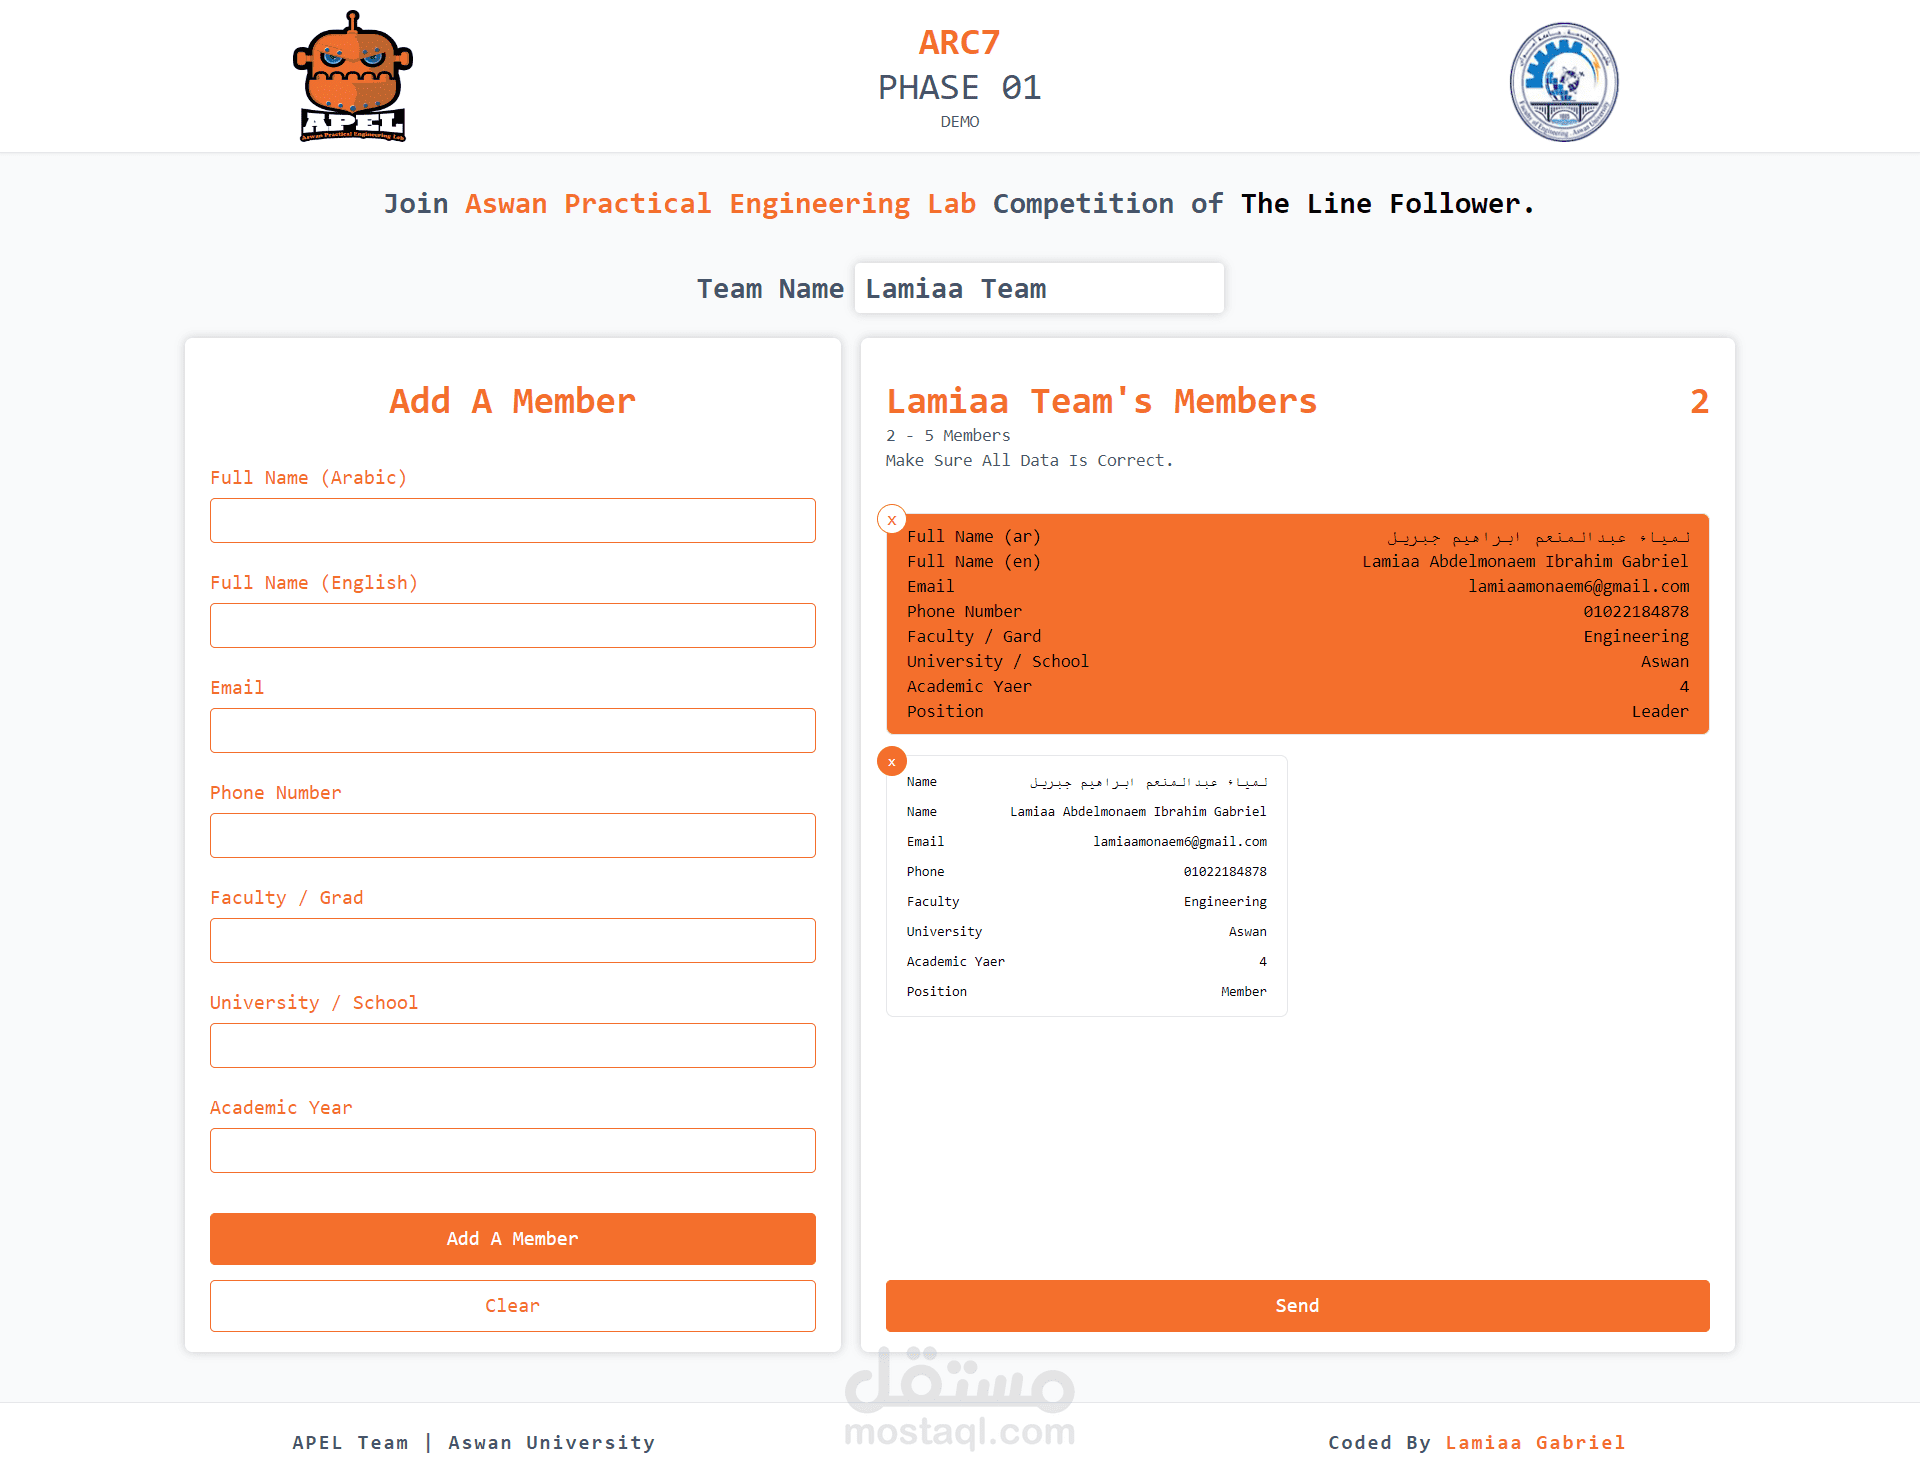Click the Clear button to reset form
This screenshot has width=1920, height=1482.
click(512, 1306)
